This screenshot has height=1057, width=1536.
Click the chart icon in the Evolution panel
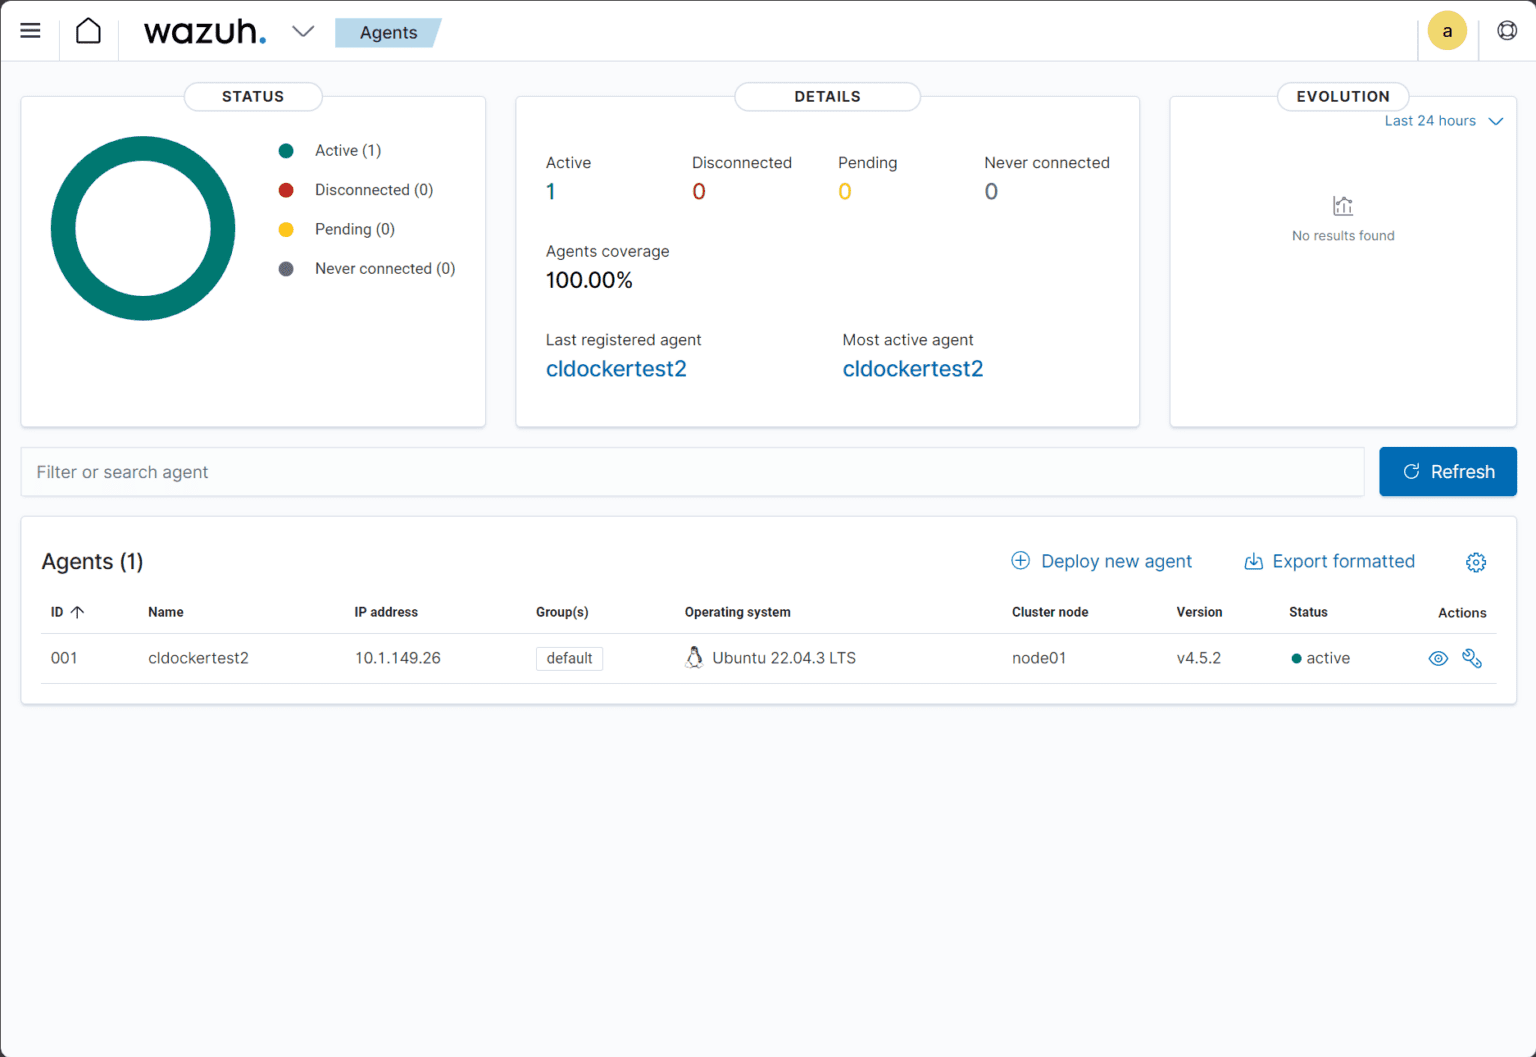click(1343, 206)
